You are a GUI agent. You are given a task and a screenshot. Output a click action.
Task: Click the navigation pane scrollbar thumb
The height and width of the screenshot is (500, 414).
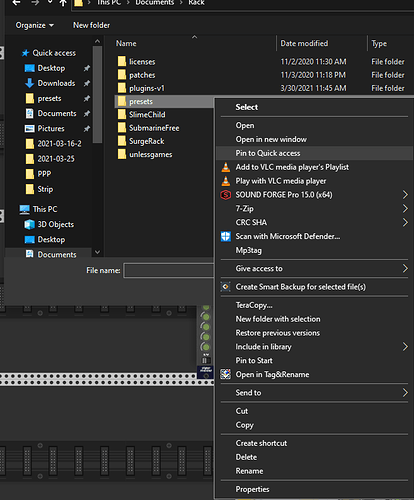point(97,95)
